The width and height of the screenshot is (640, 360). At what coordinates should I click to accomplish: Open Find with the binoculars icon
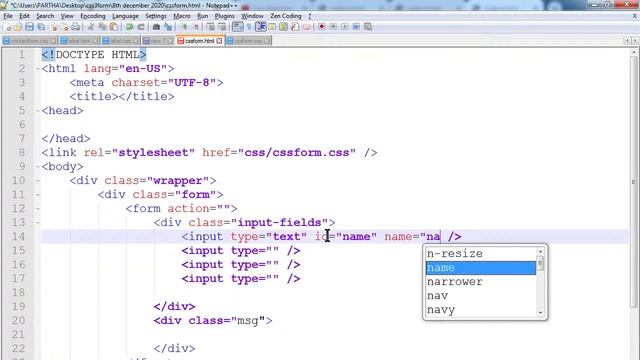(x=156, y=27)
